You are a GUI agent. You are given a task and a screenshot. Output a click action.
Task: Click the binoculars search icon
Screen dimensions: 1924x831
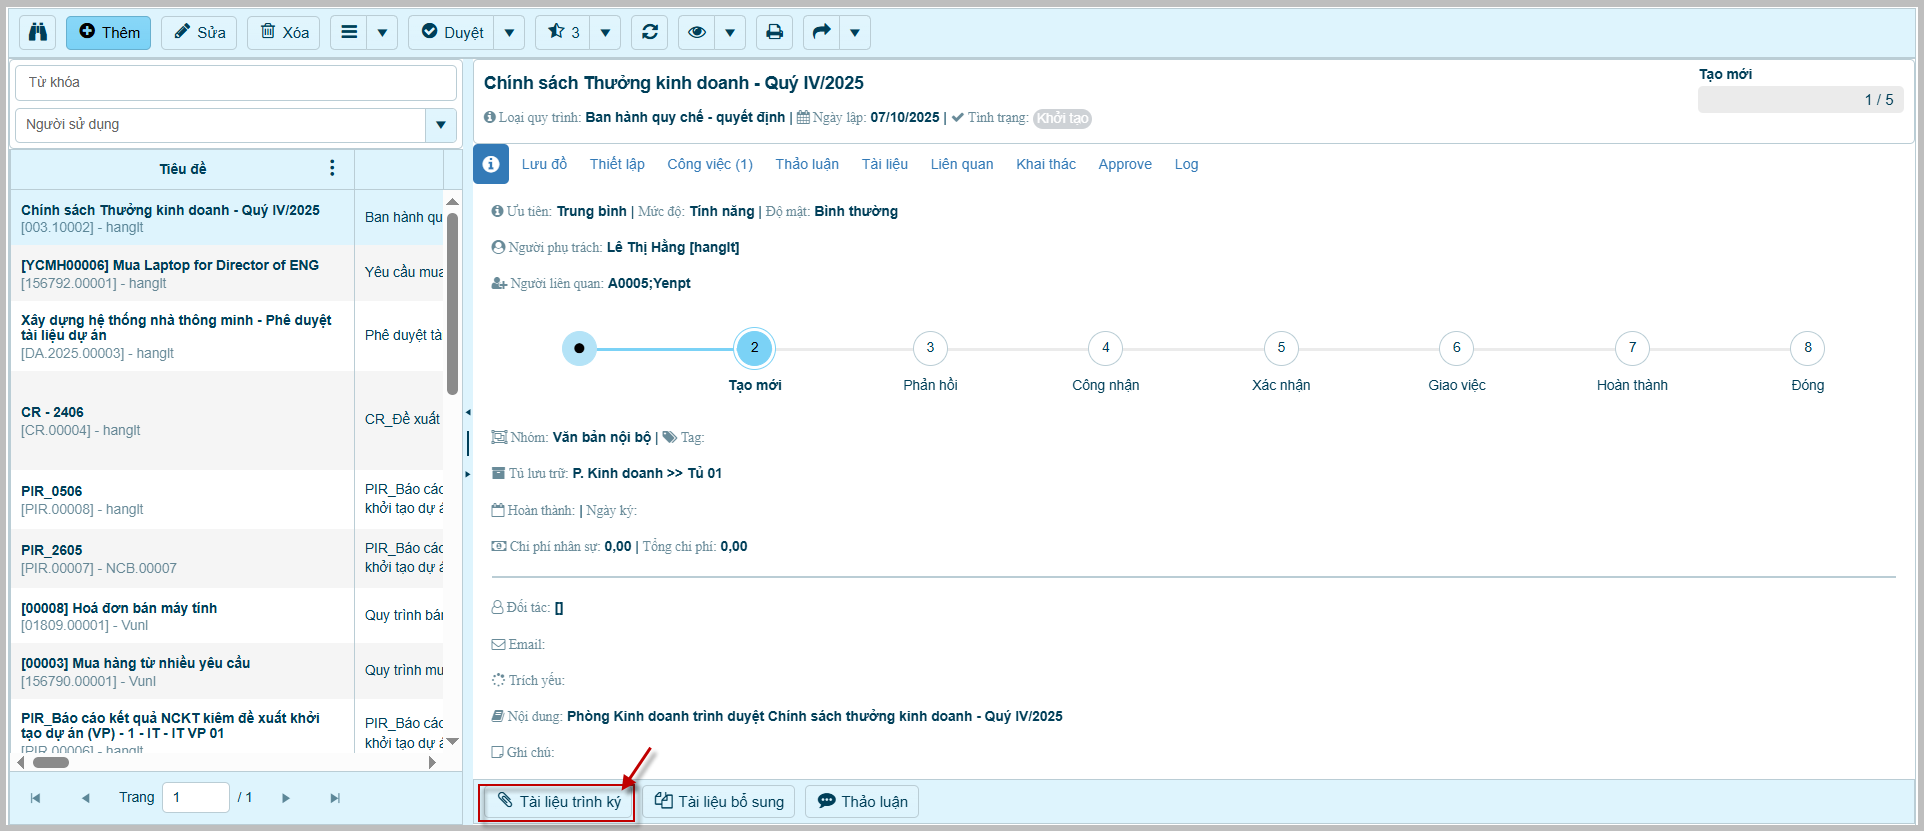coord(38,32)
